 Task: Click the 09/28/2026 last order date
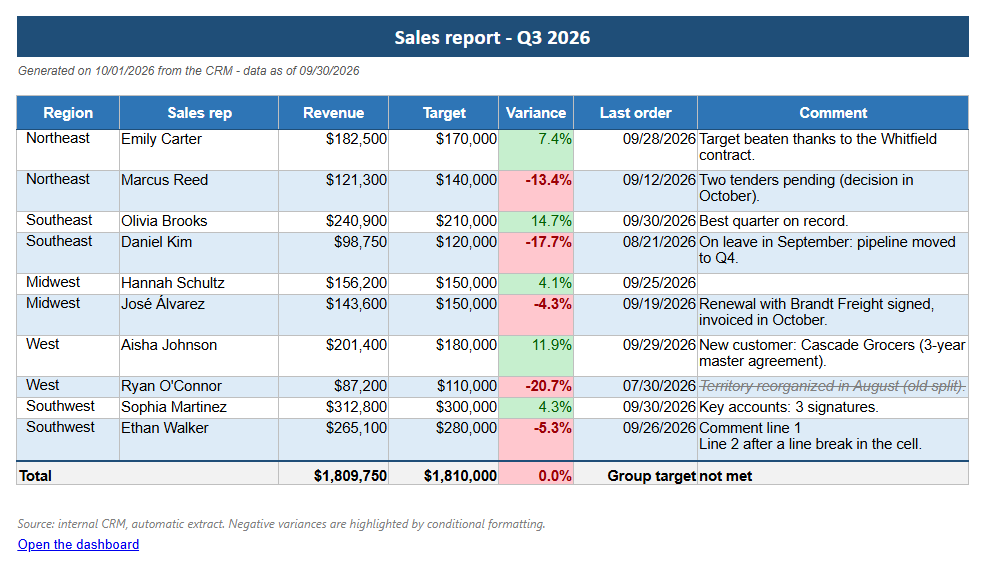tap(635, 150)
